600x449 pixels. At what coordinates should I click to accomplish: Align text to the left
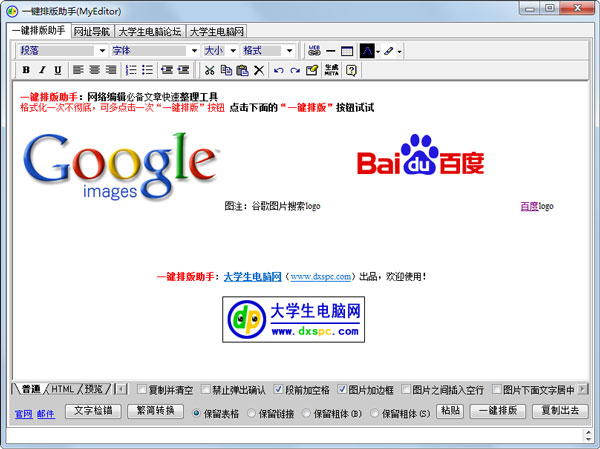click(78, 70)
